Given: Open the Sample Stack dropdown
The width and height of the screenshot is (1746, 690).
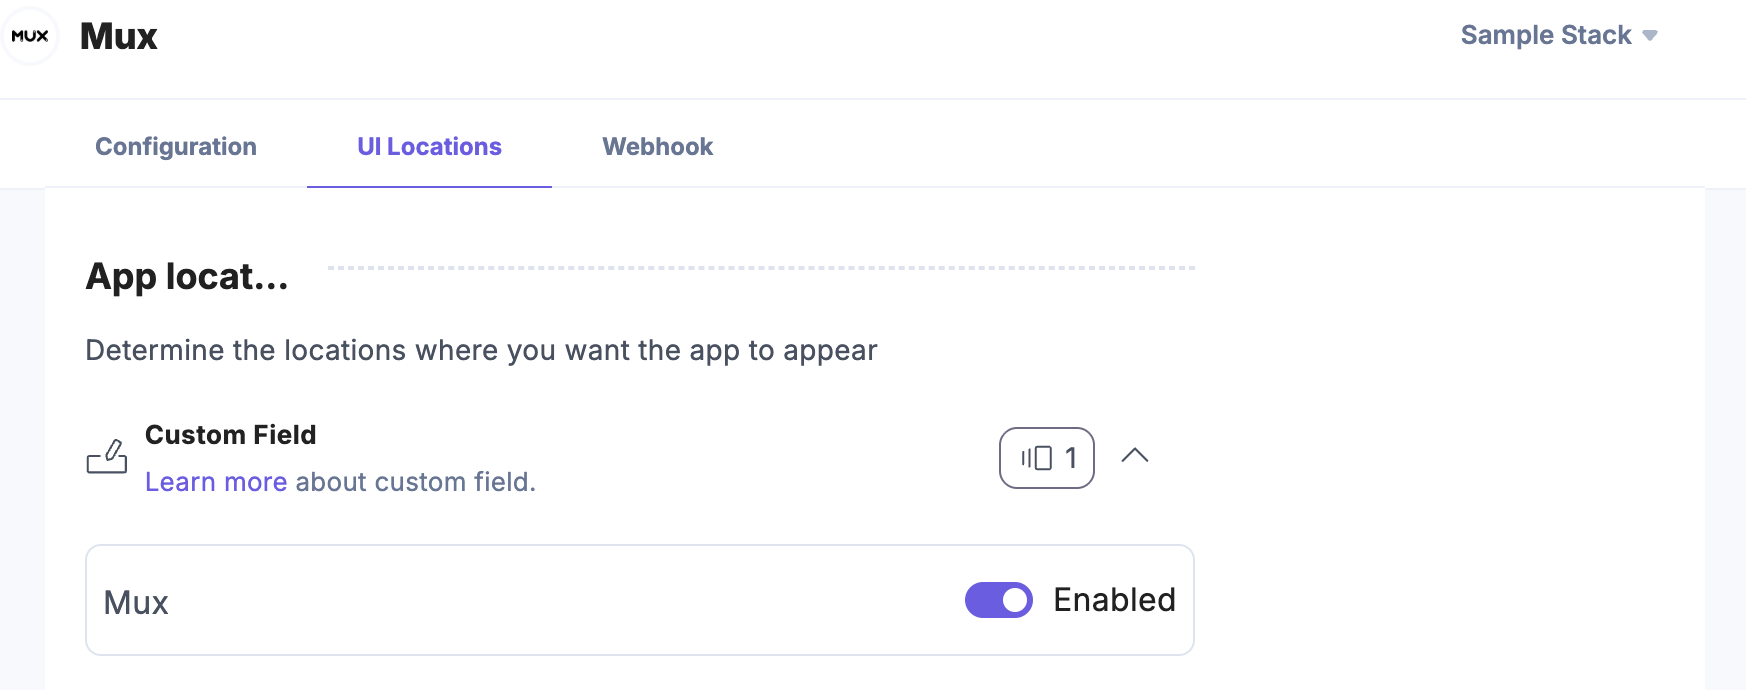Looking at the screenshot, I should (x=1546, y=36).
